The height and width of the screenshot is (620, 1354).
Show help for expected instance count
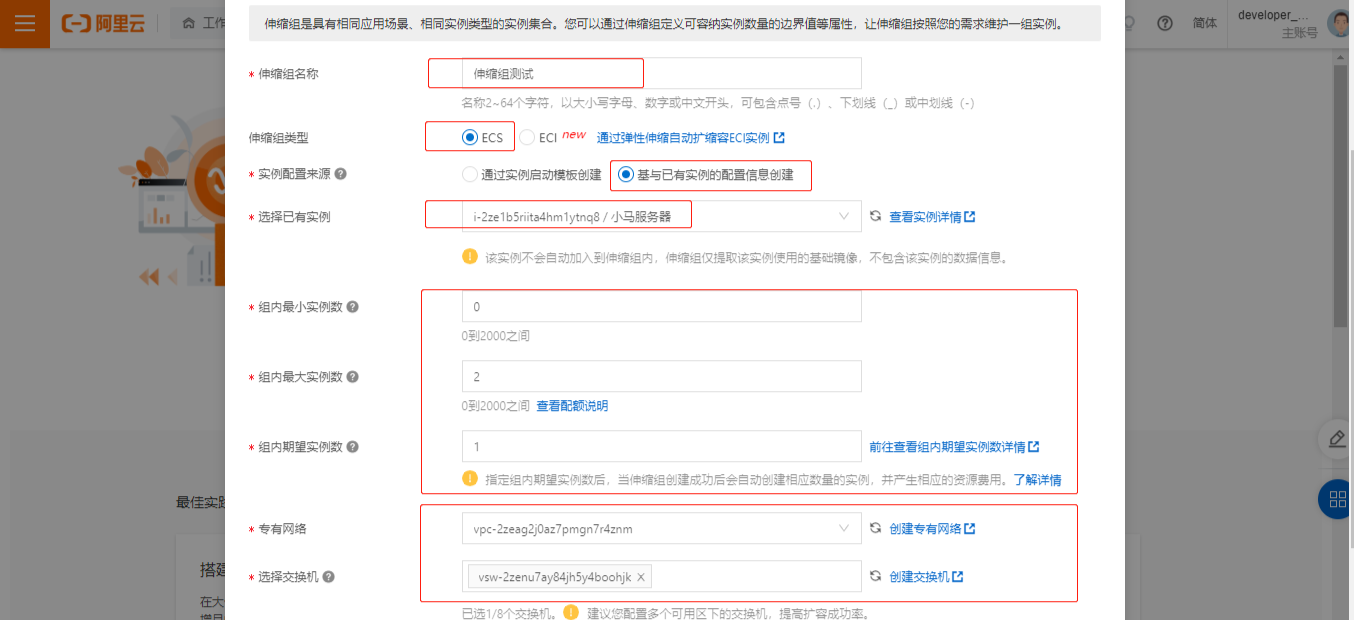[x=352, y=447]
